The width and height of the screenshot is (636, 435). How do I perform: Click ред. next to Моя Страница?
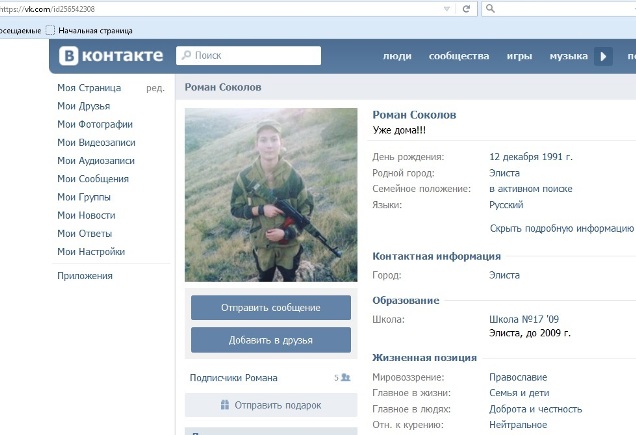pos(155,88)
